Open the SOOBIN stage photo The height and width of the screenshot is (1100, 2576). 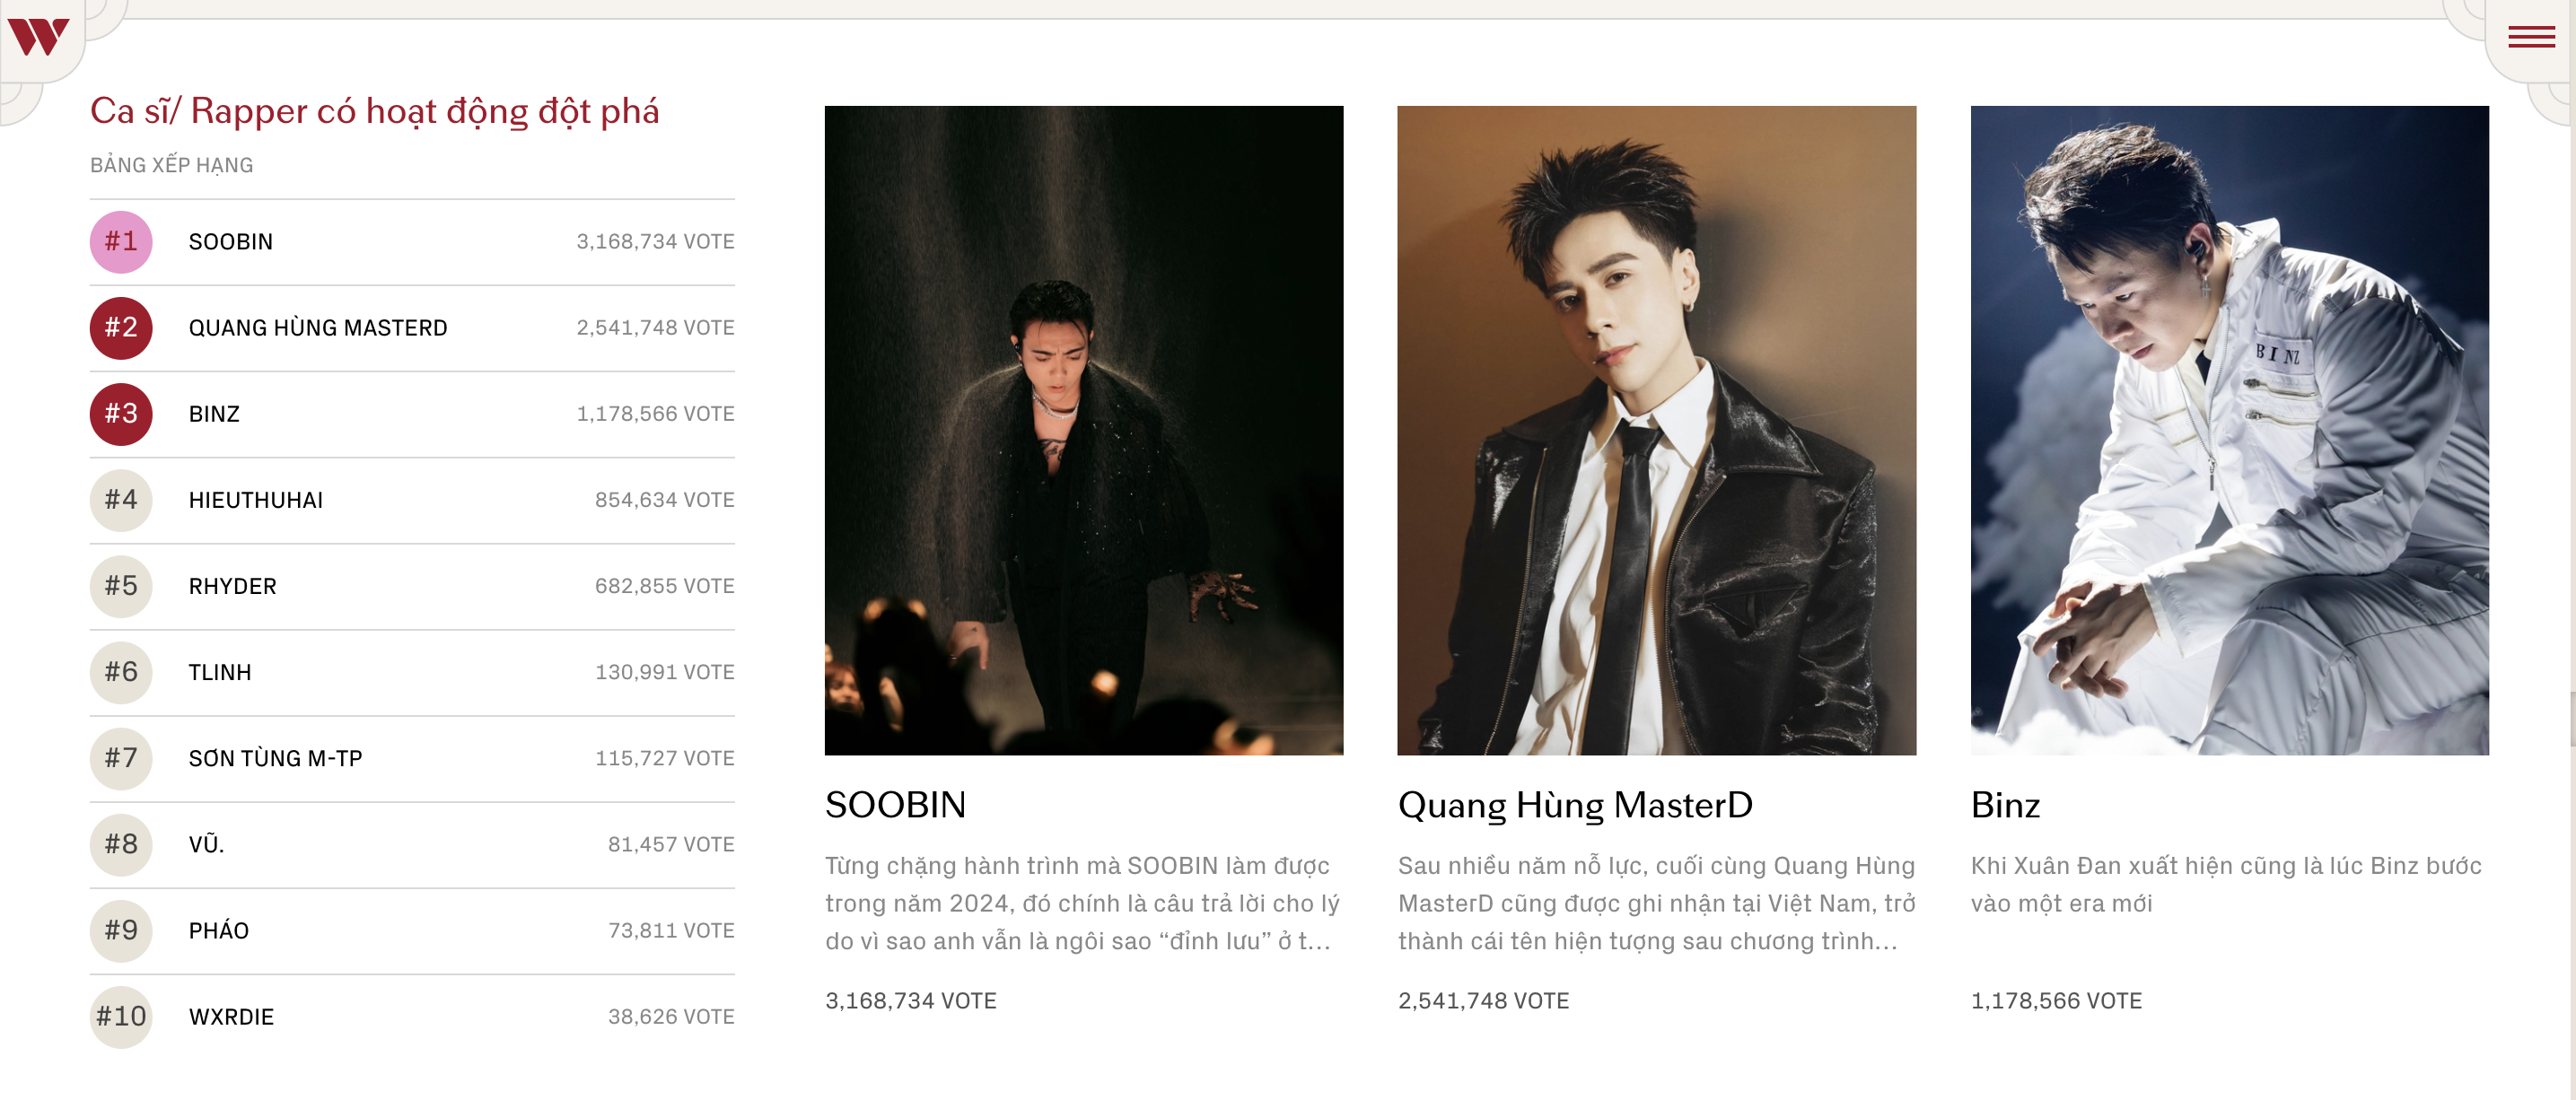point(1084,430)
